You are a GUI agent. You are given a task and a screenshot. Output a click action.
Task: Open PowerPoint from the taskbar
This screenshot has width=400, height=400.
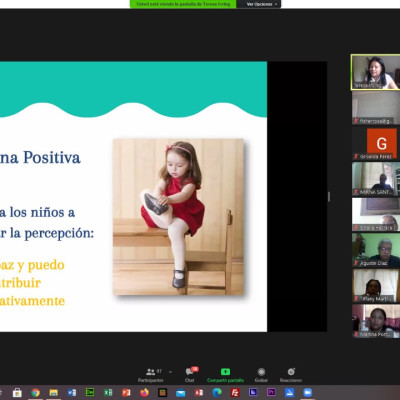[126, 393]
